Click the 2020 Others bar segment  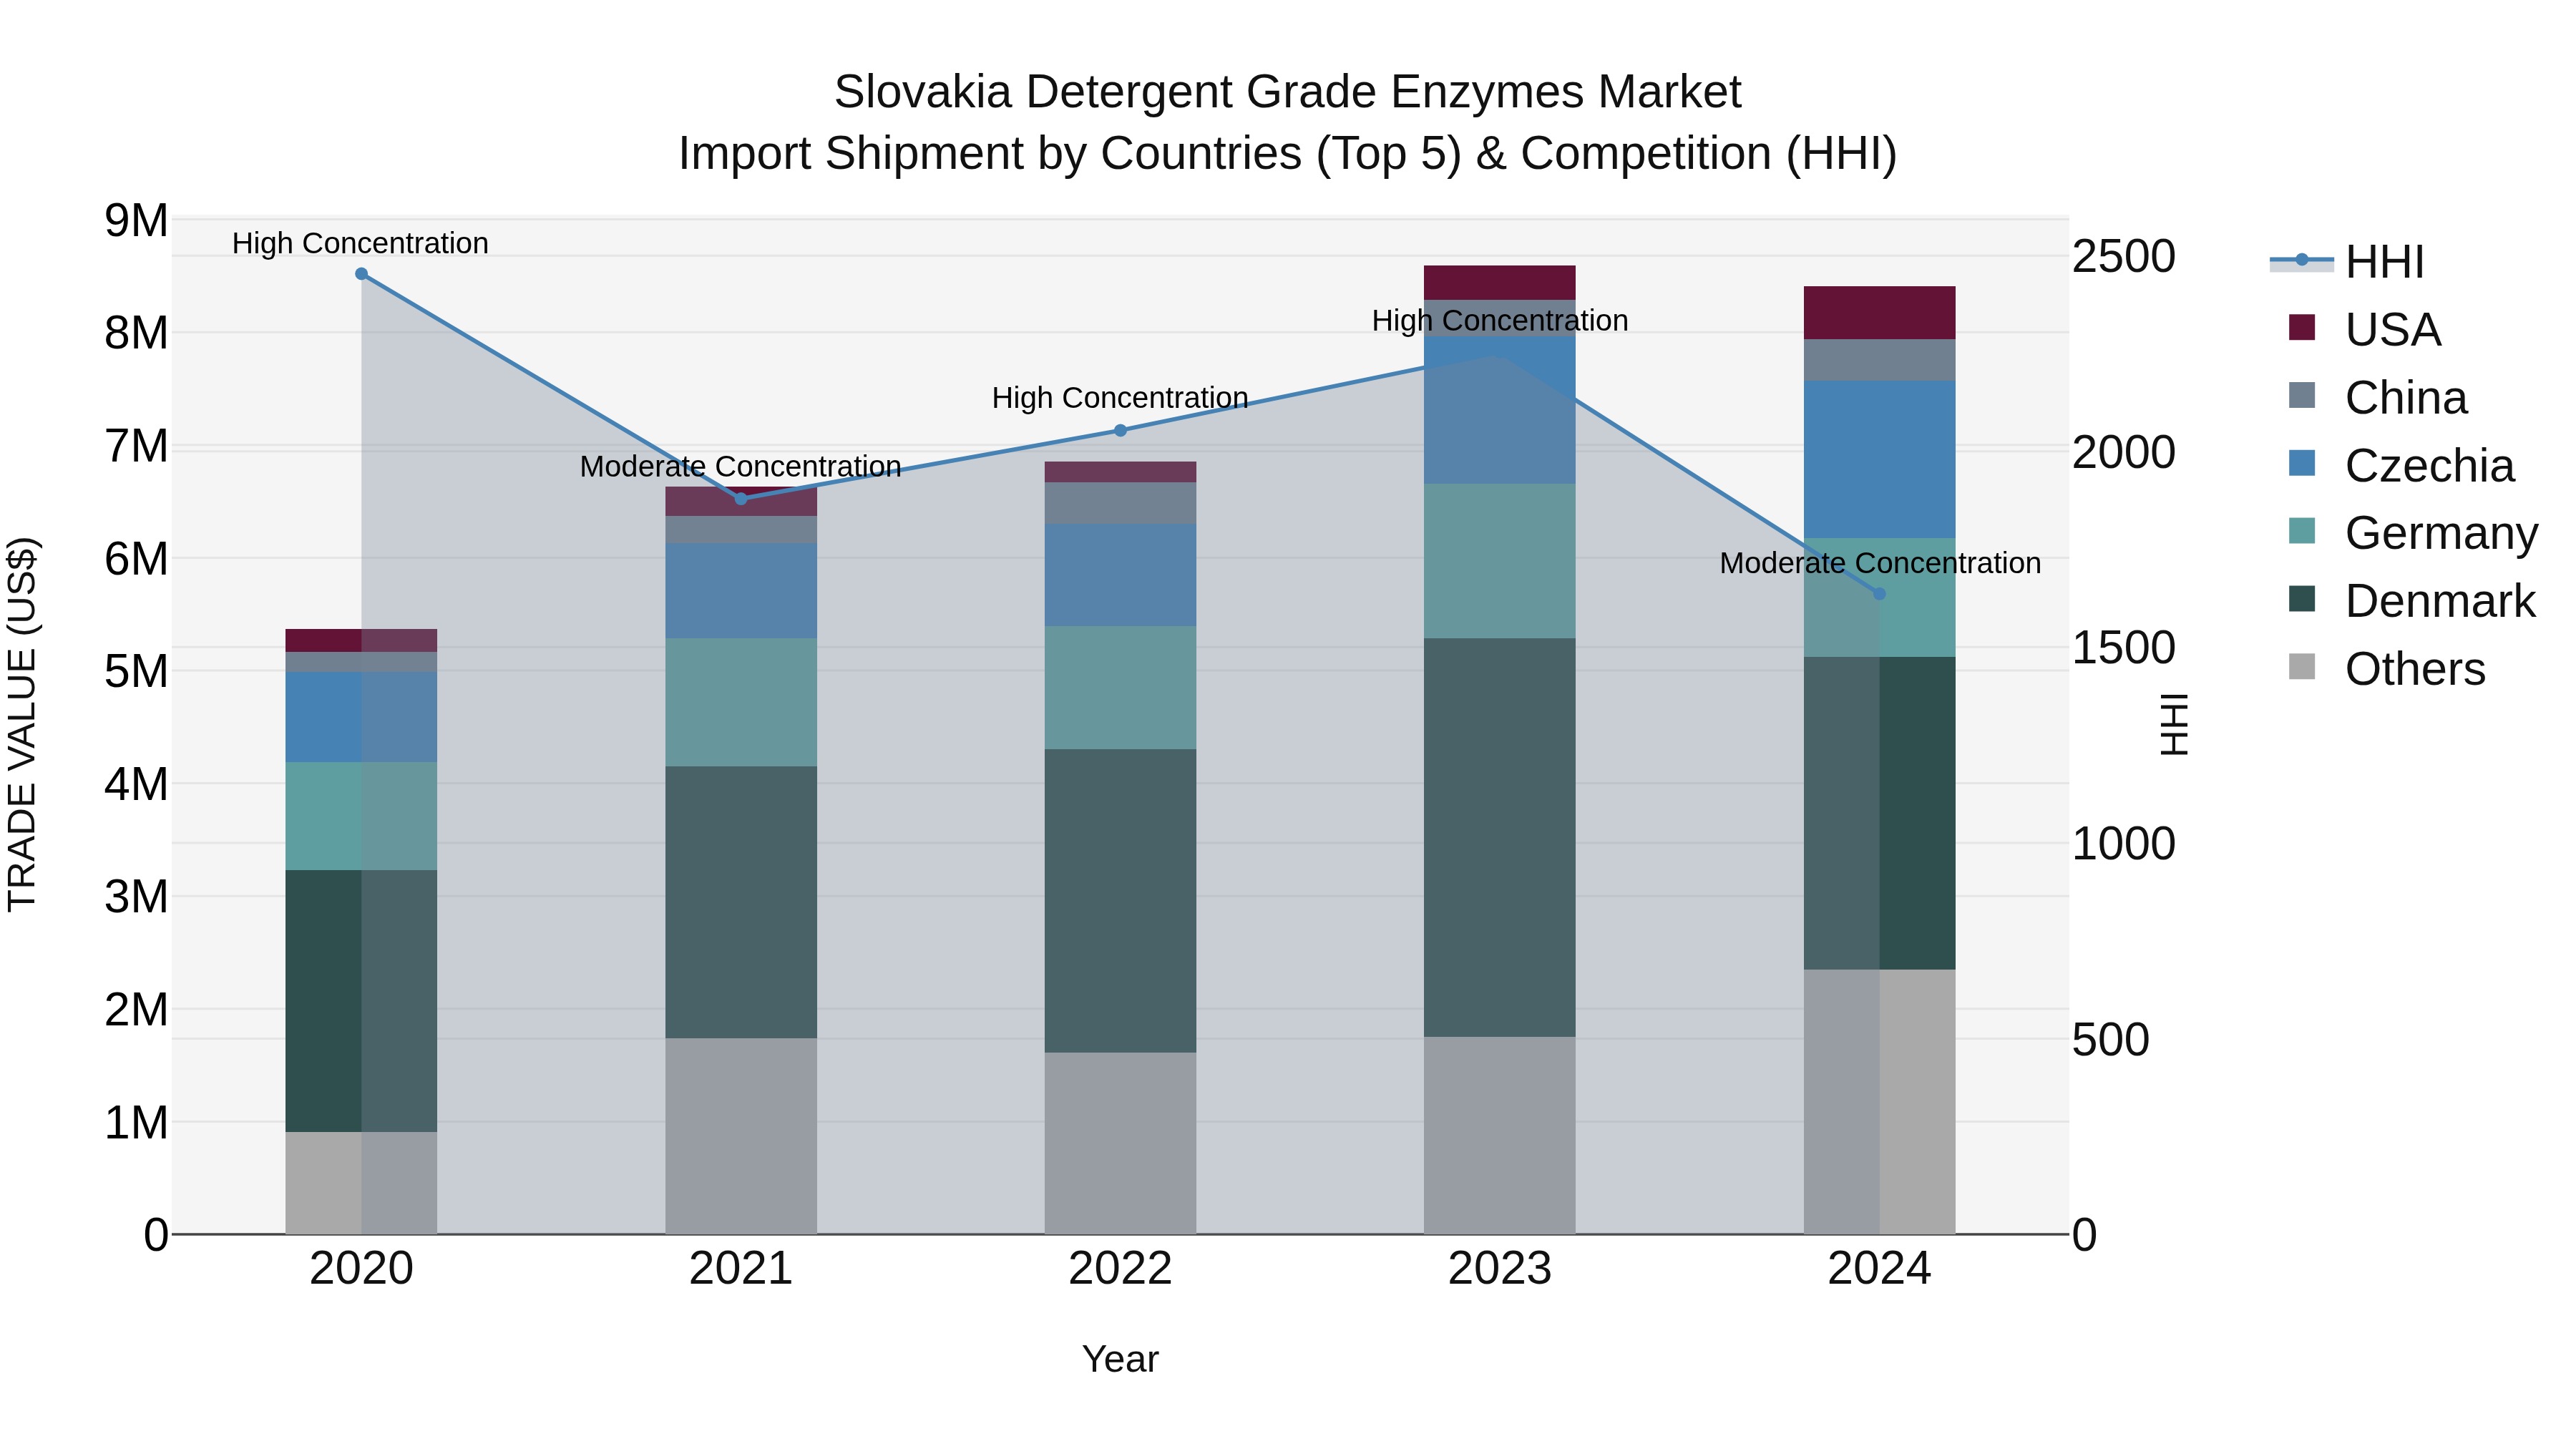click(362, 1183)
